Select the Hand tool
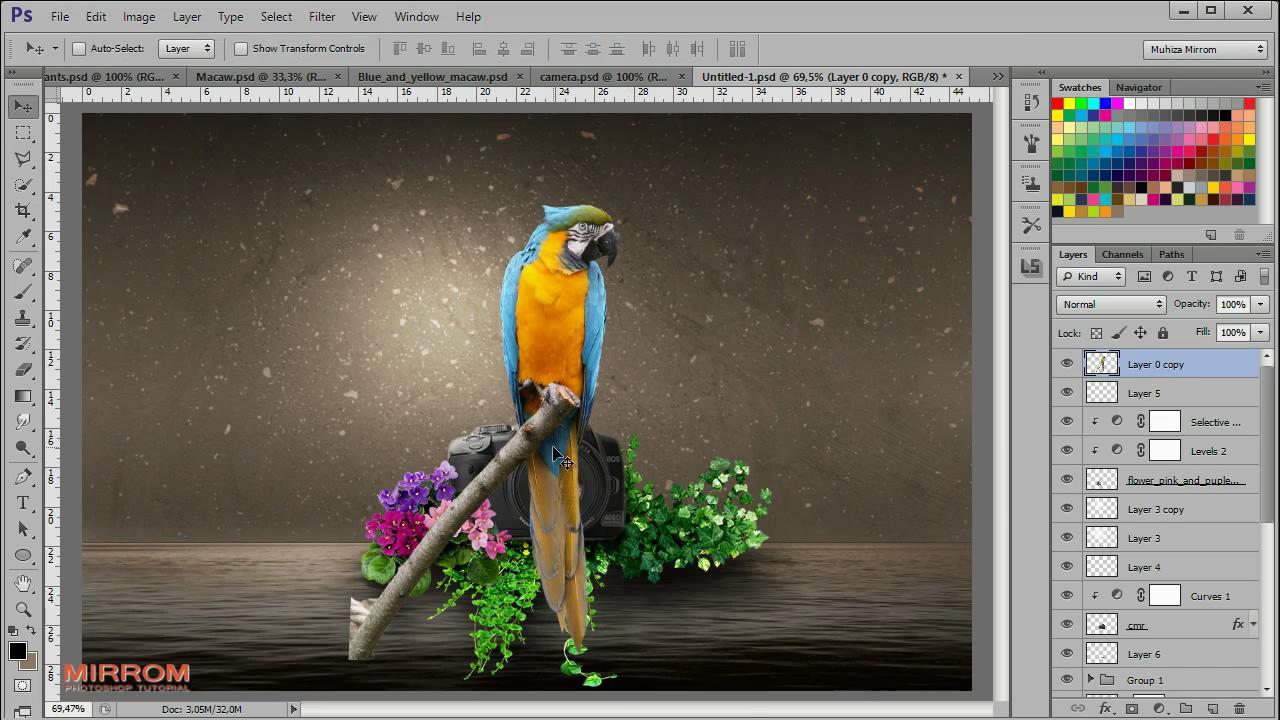This screenshot has height=720, width=1280. (x=23, y=583)
